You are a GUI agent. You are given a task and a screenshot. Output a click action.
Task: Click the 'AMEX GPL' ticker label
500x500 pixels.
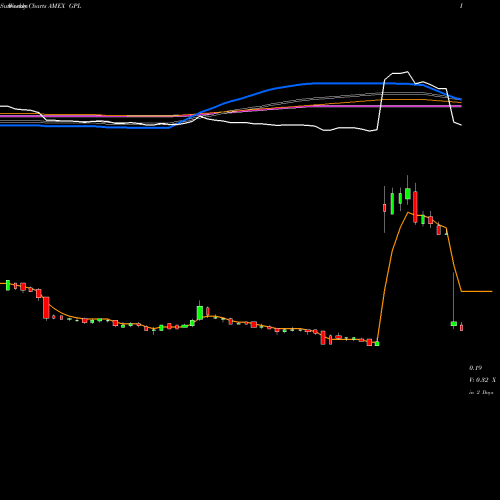click(64, 6)
